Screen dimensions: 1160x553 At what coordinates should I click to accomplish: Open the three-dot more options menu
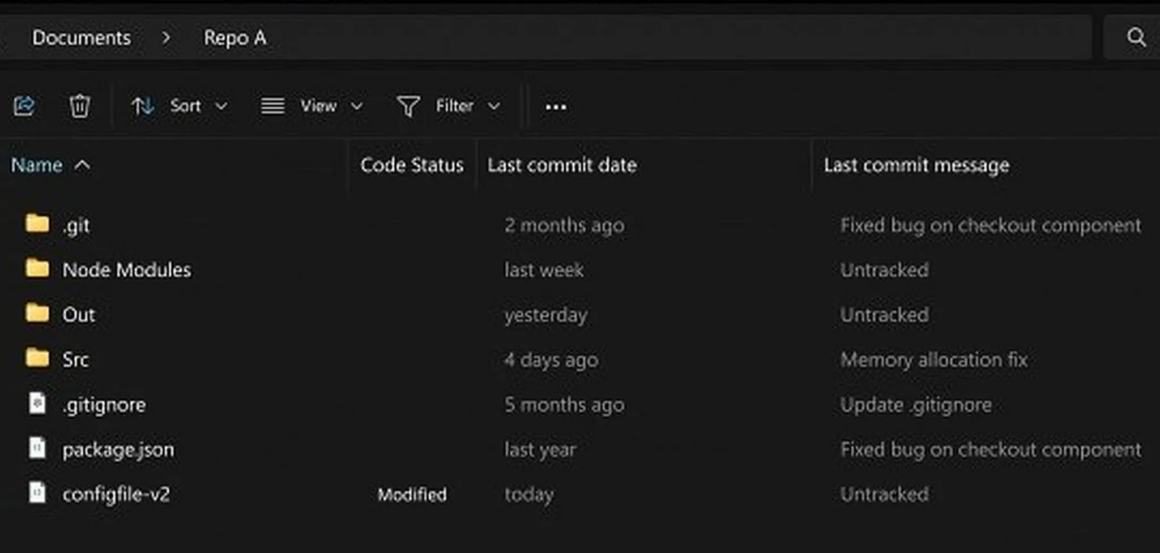pyautogui.click(x=556, y=107)
